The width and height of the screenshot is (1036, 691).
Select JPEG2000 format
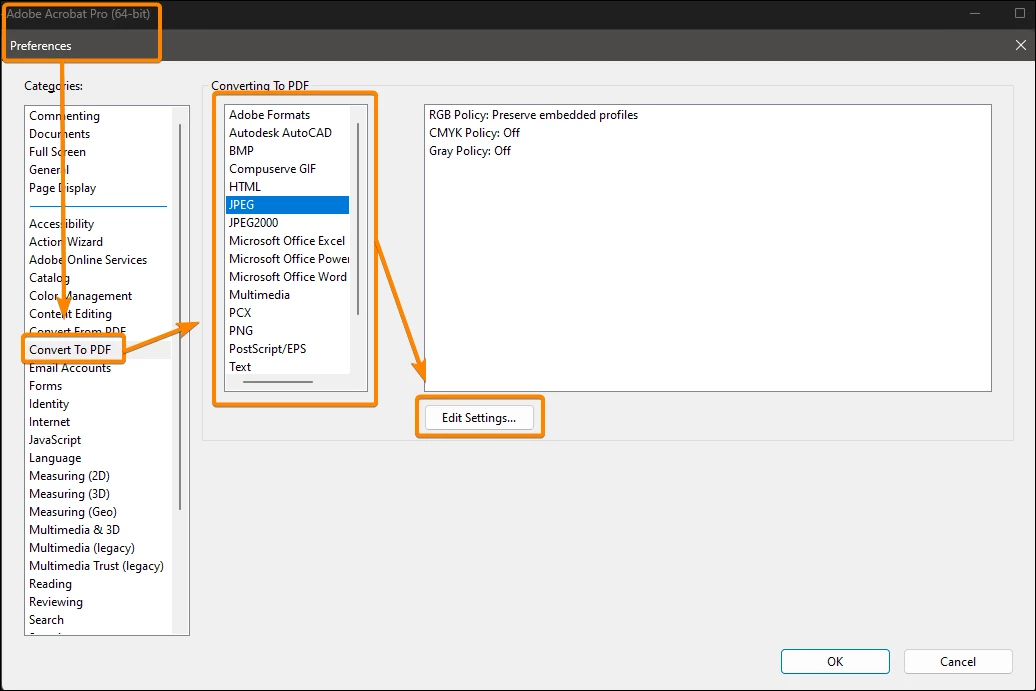click(x=253, y=223)
